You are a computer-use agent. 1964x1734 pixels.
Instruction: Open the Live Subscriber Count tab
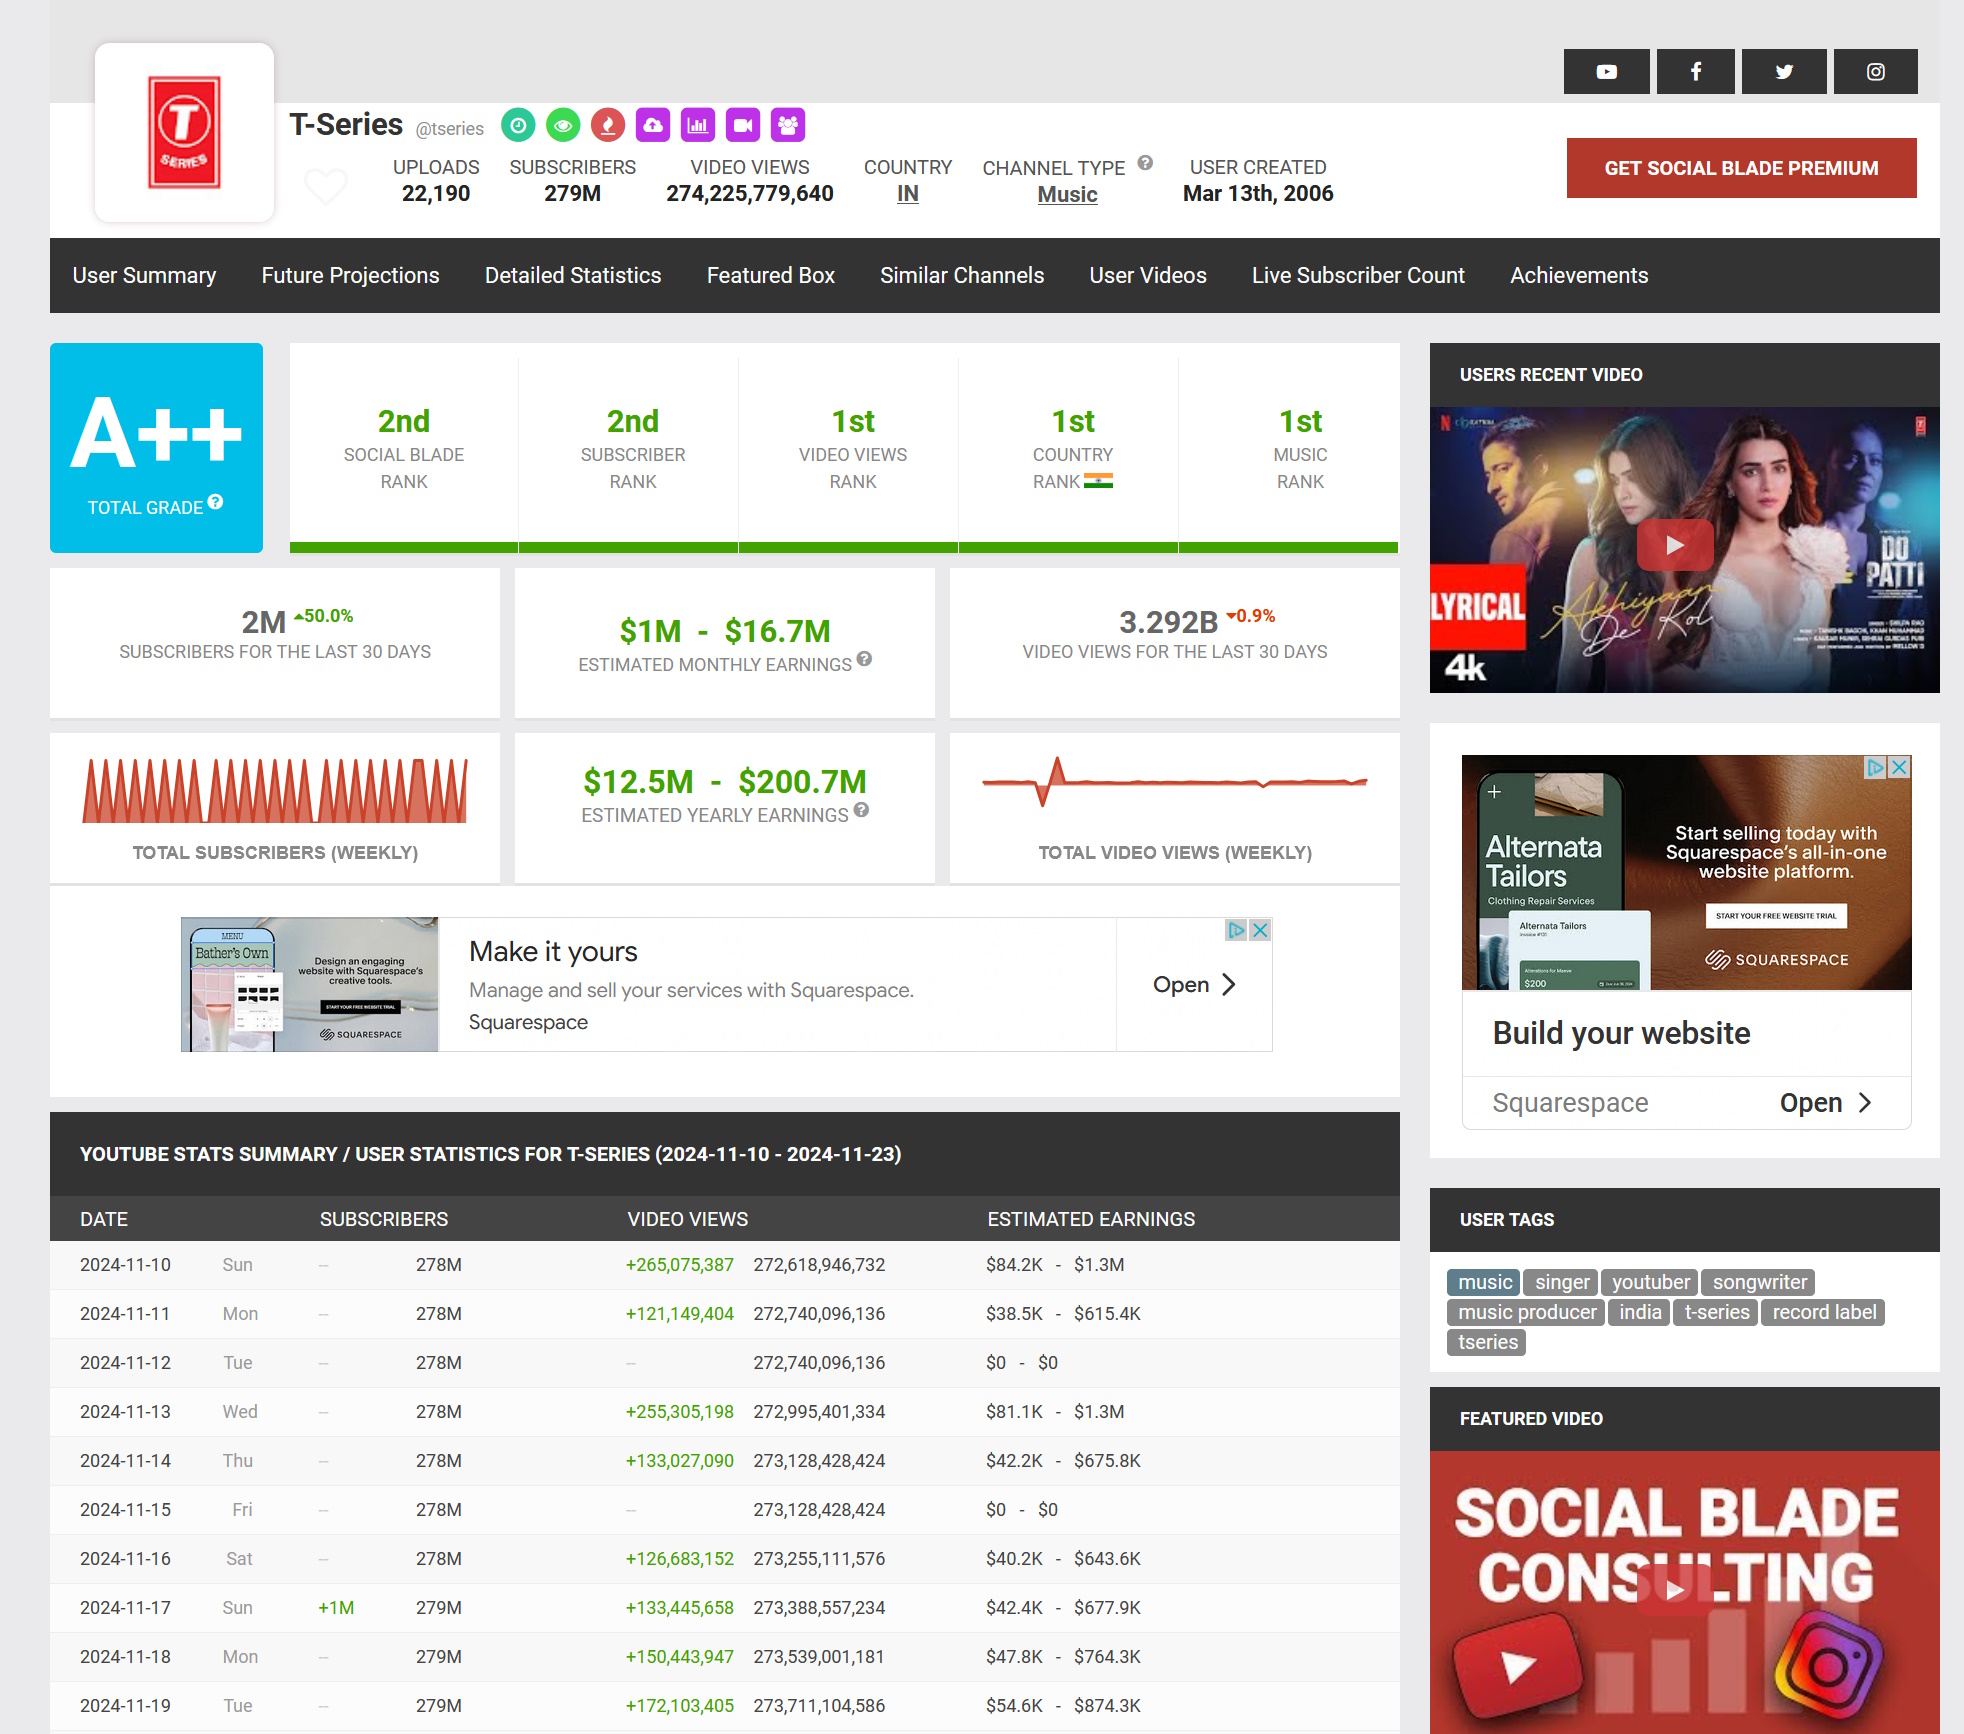pyautogui.click(x=1358, y=275)
